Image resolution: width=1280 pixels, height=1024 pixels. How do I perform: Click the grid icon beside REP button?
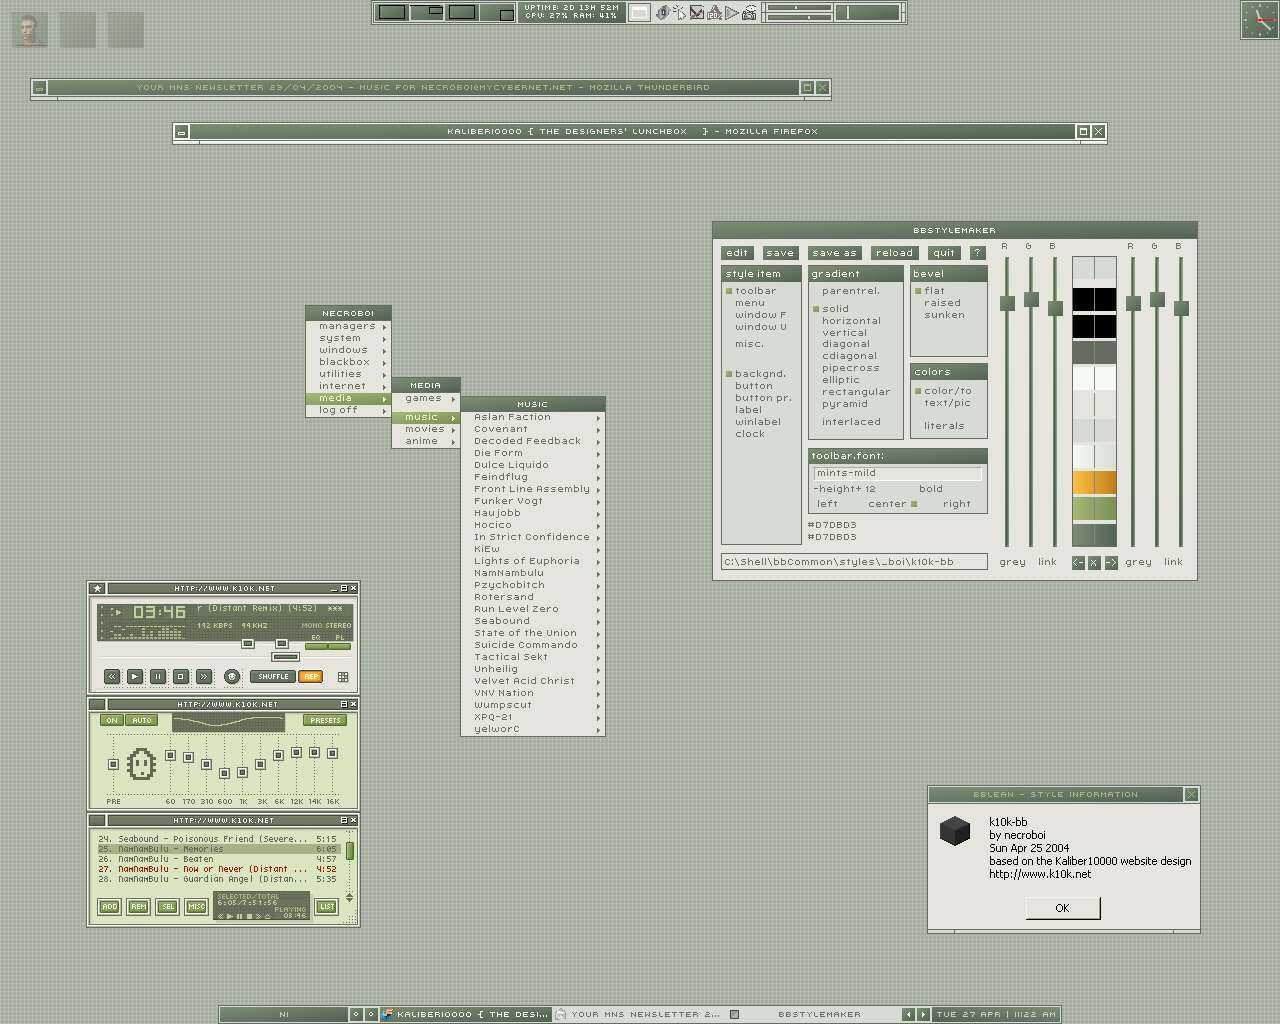(343, 677)
